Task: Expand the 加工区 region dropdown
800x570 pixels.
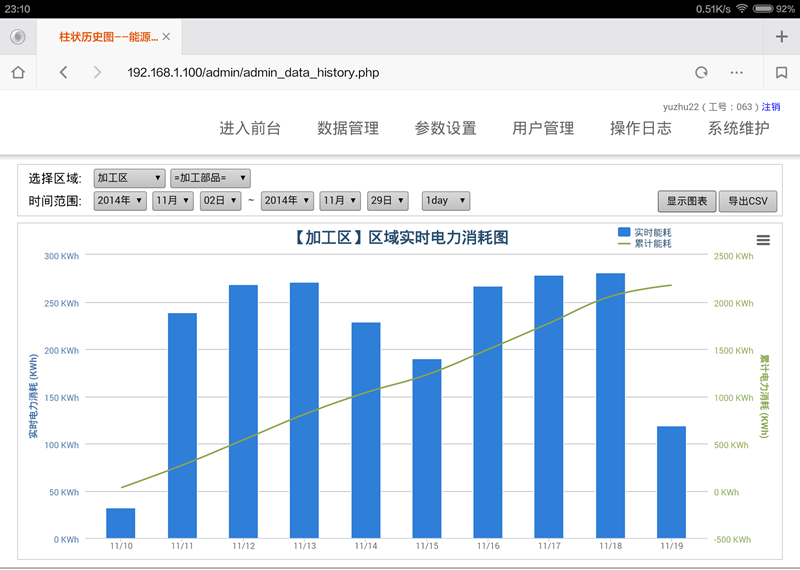Action: click(x=129, y=178)
